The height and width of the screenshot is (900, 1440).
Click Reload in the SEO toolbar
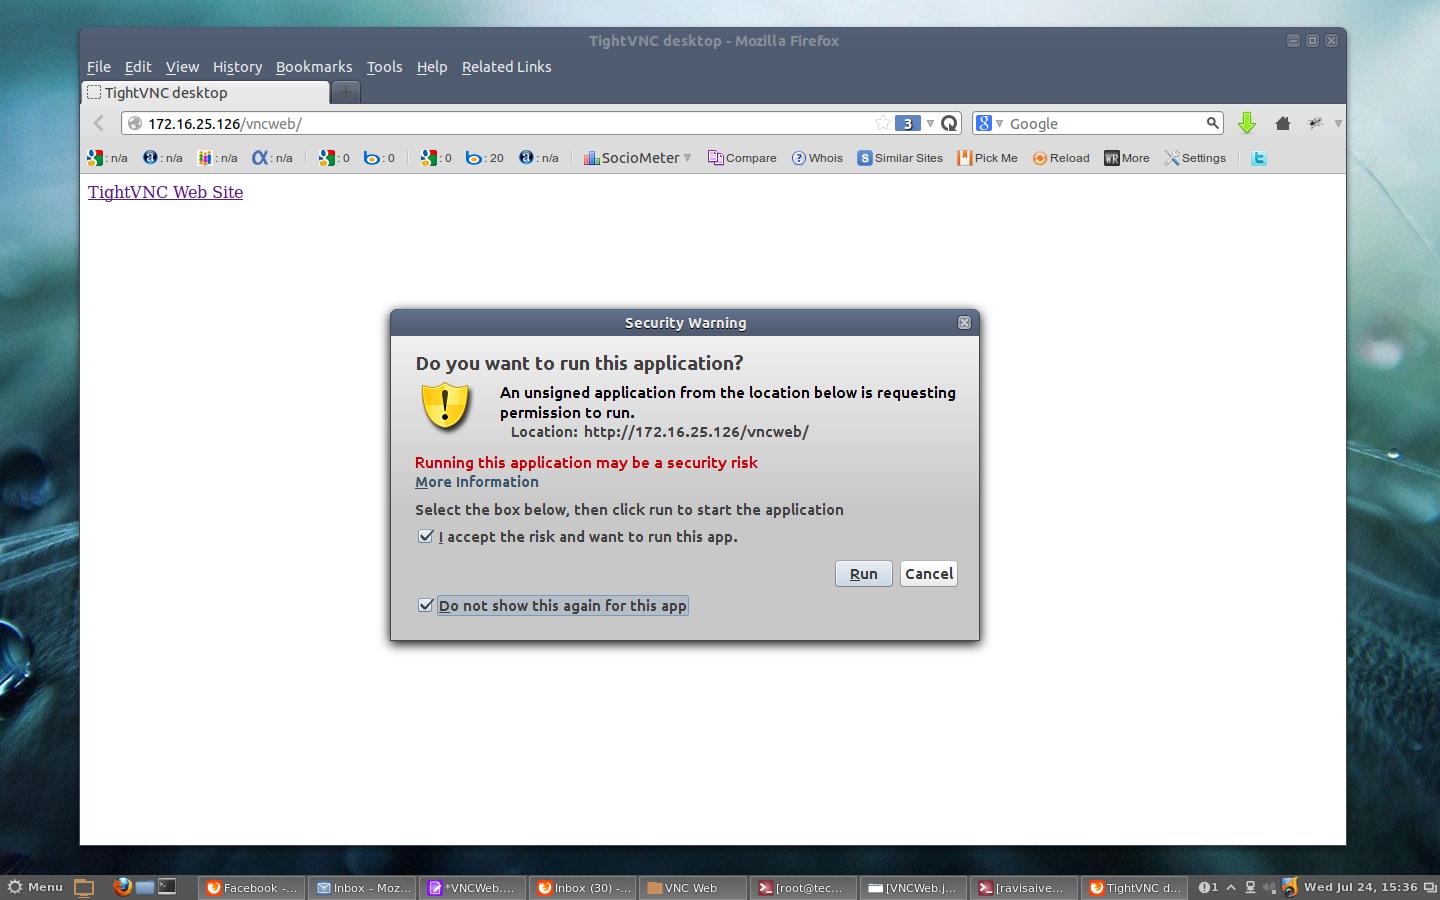point(1061,158)
